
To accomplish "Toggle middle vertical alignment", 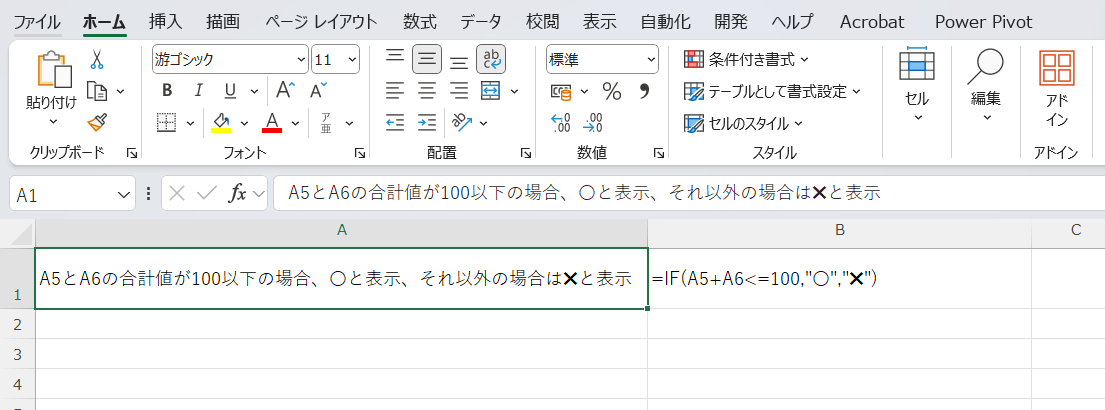I will coord(427,59).
